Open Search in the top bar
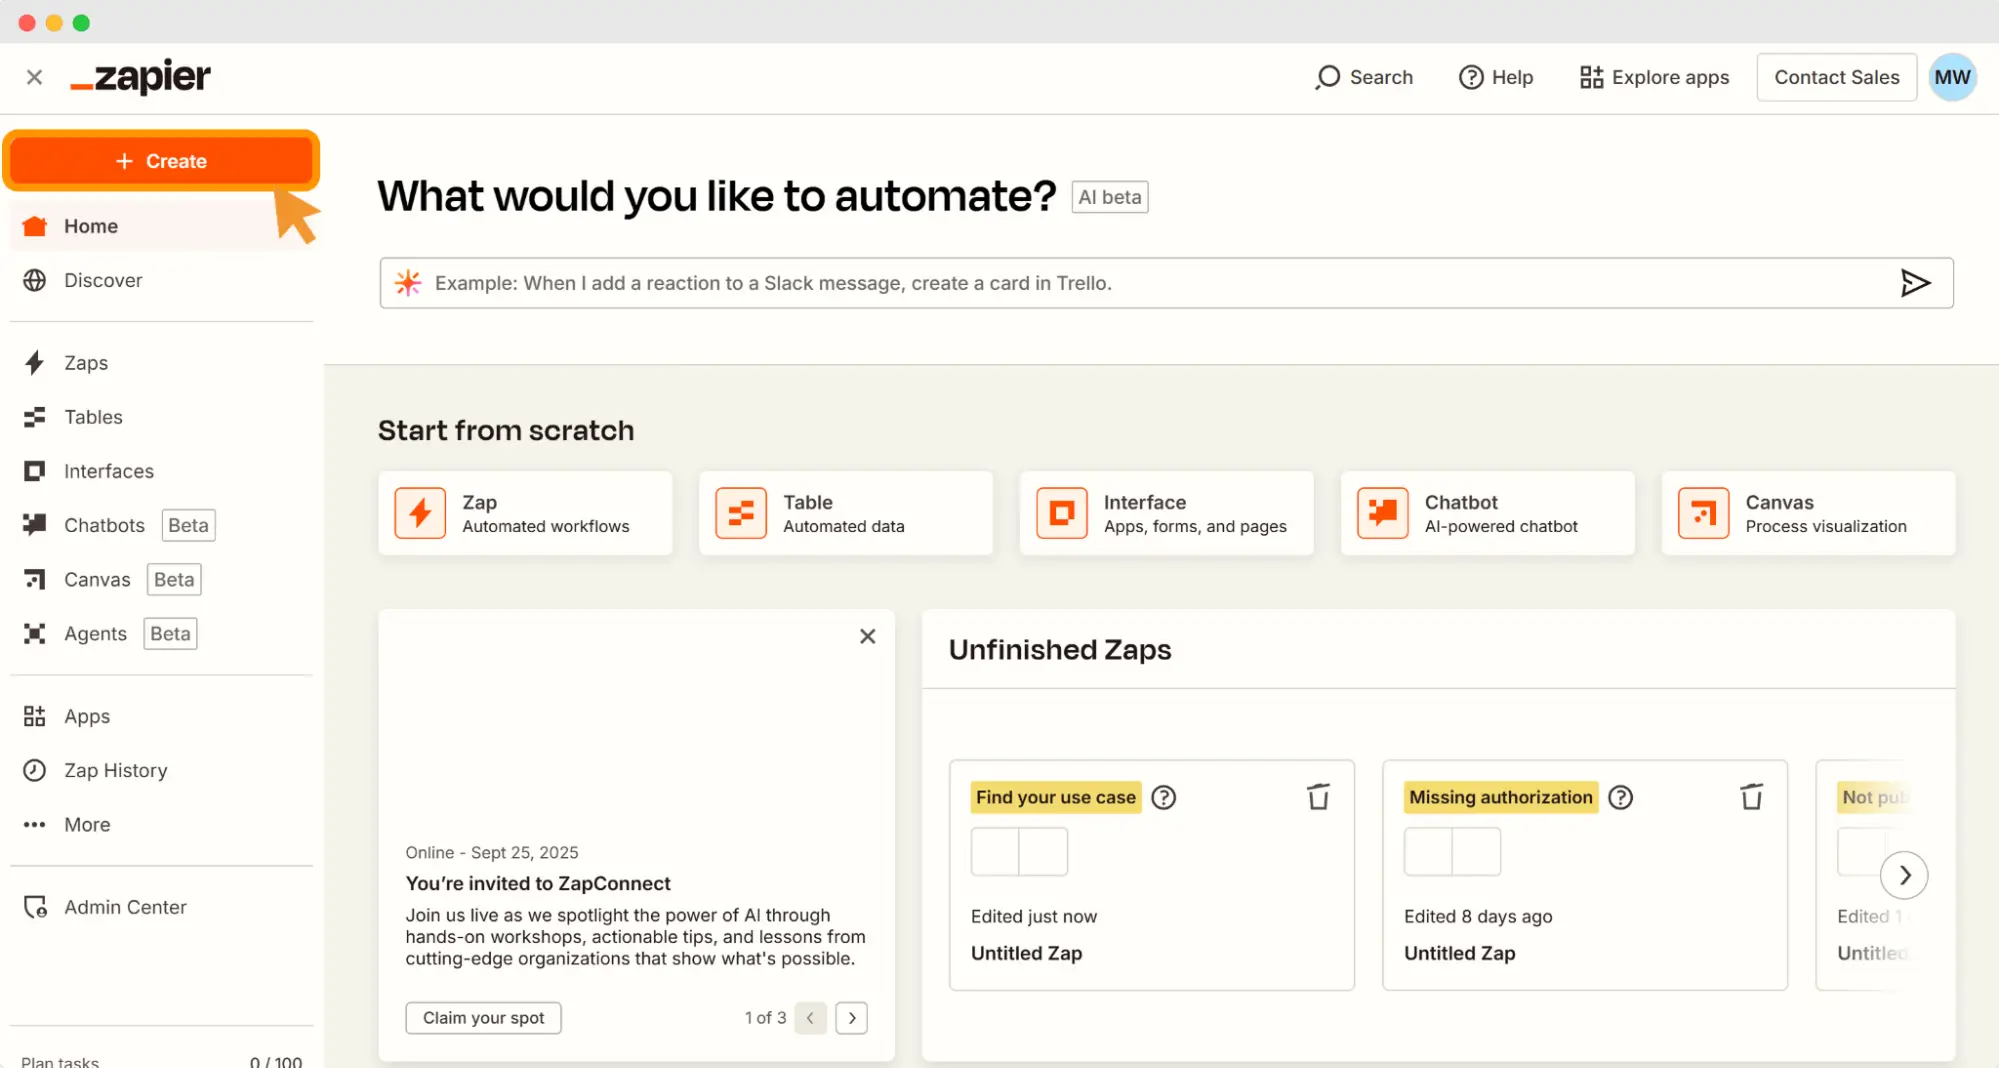The image size is (1999, 1068). click(x=1364, y=77)
